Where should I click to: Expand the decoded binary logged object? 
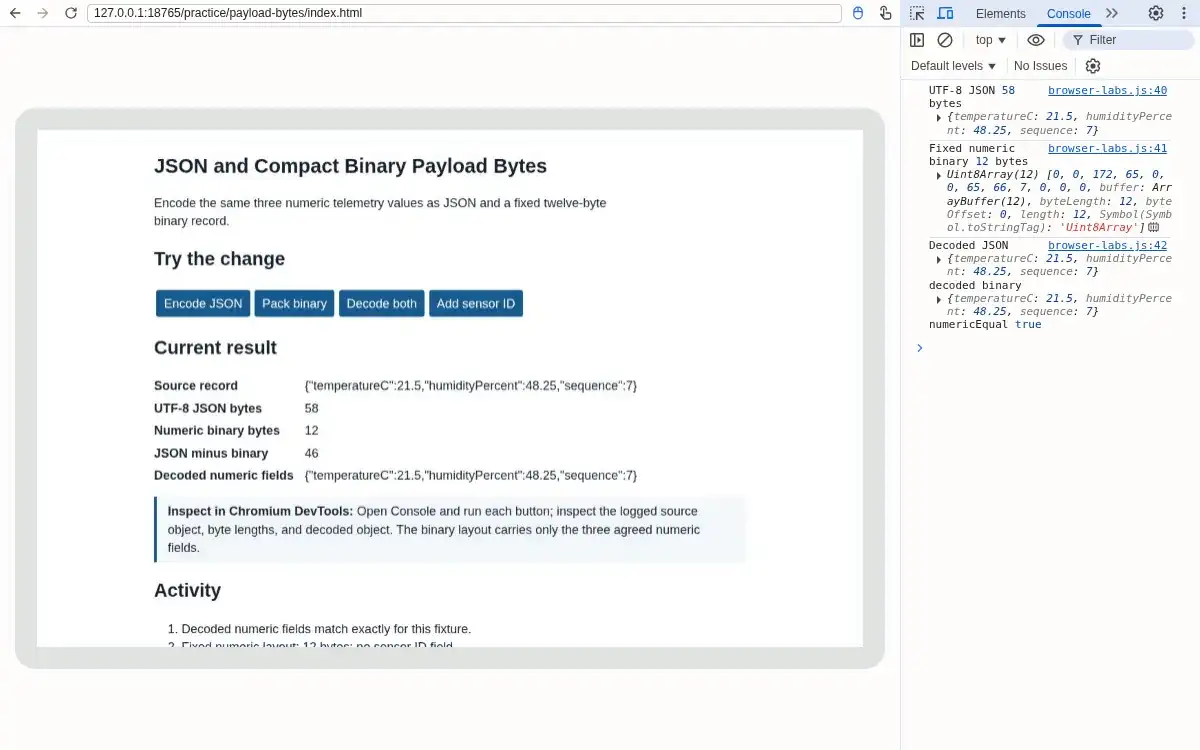(939, 299)
